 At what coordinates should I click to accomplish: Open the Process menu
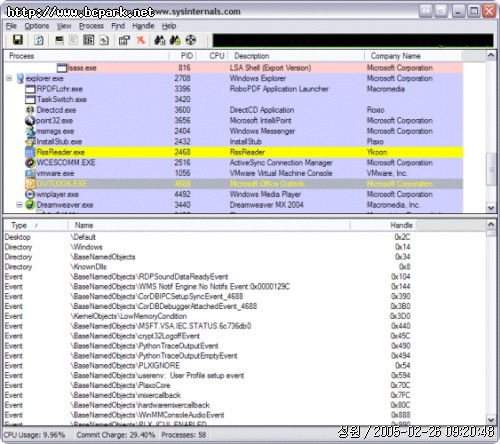tap(91, 26)
